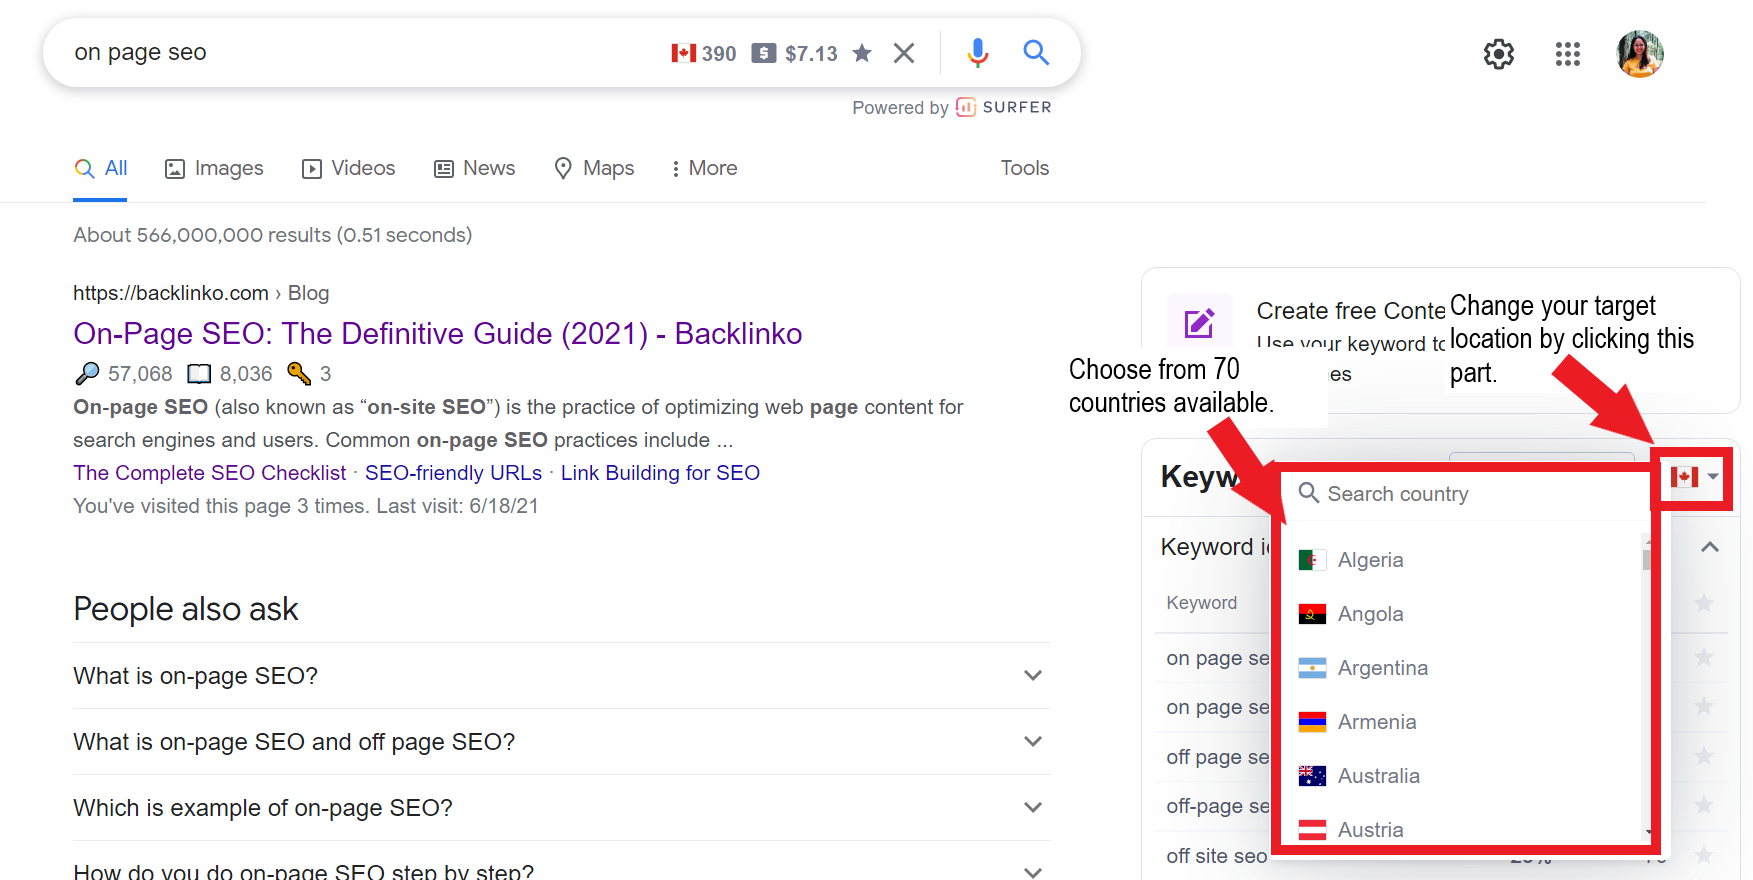
Task: Open the On-Page SEO Backlinko result title
Action: [437, 333]
